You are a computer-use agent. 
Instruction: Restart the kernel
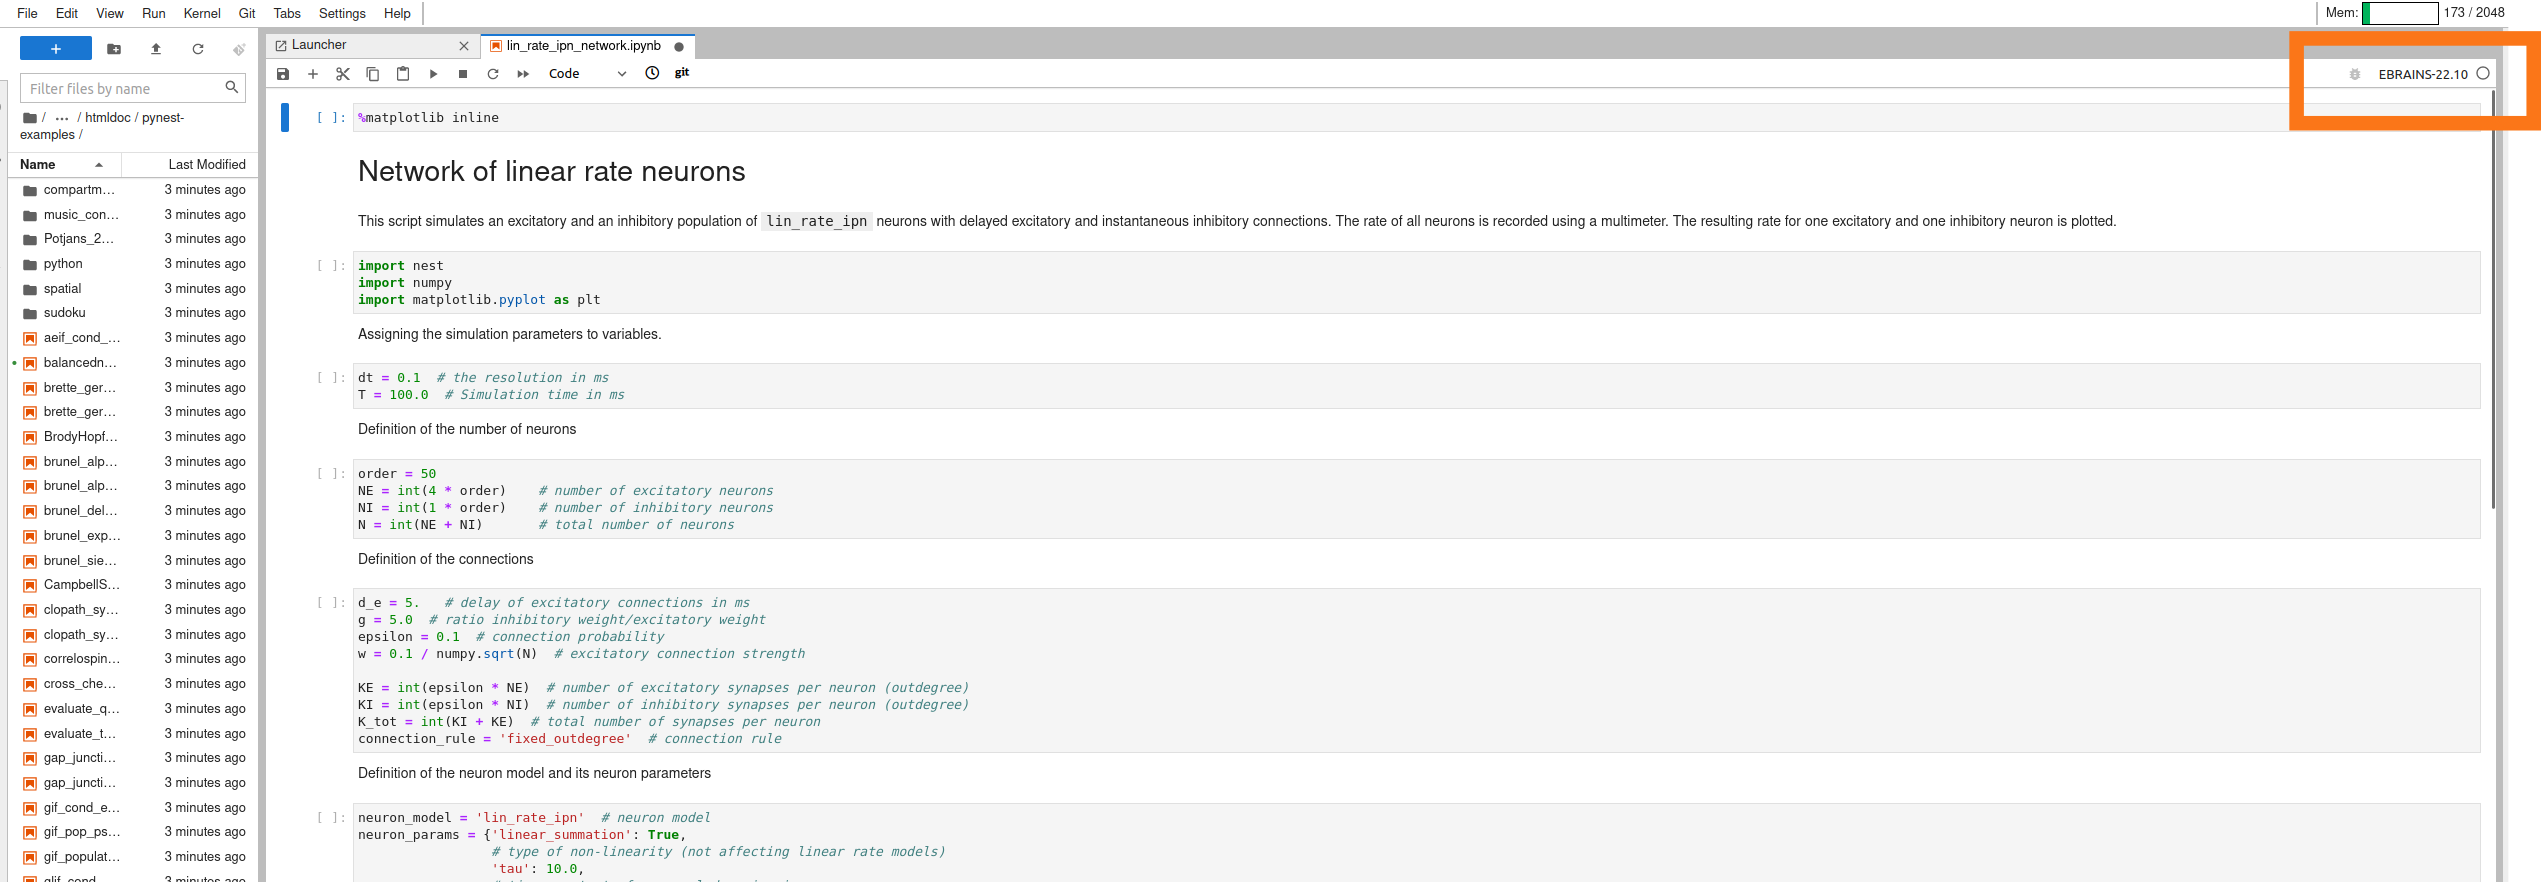pyautogui.click(x=493, y=74)
